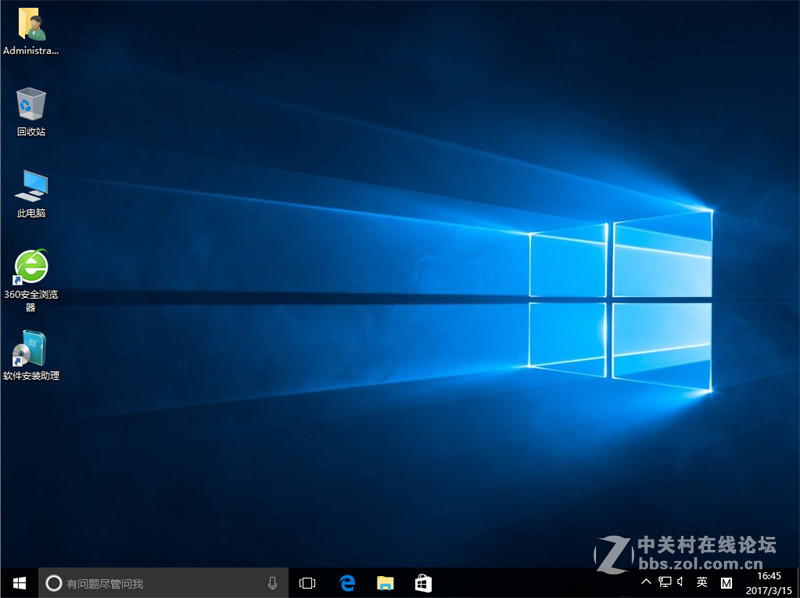Open the Windows Store from the taskbar
The width and height of the screenshot is (800, 598).
[x=423, y=581]
